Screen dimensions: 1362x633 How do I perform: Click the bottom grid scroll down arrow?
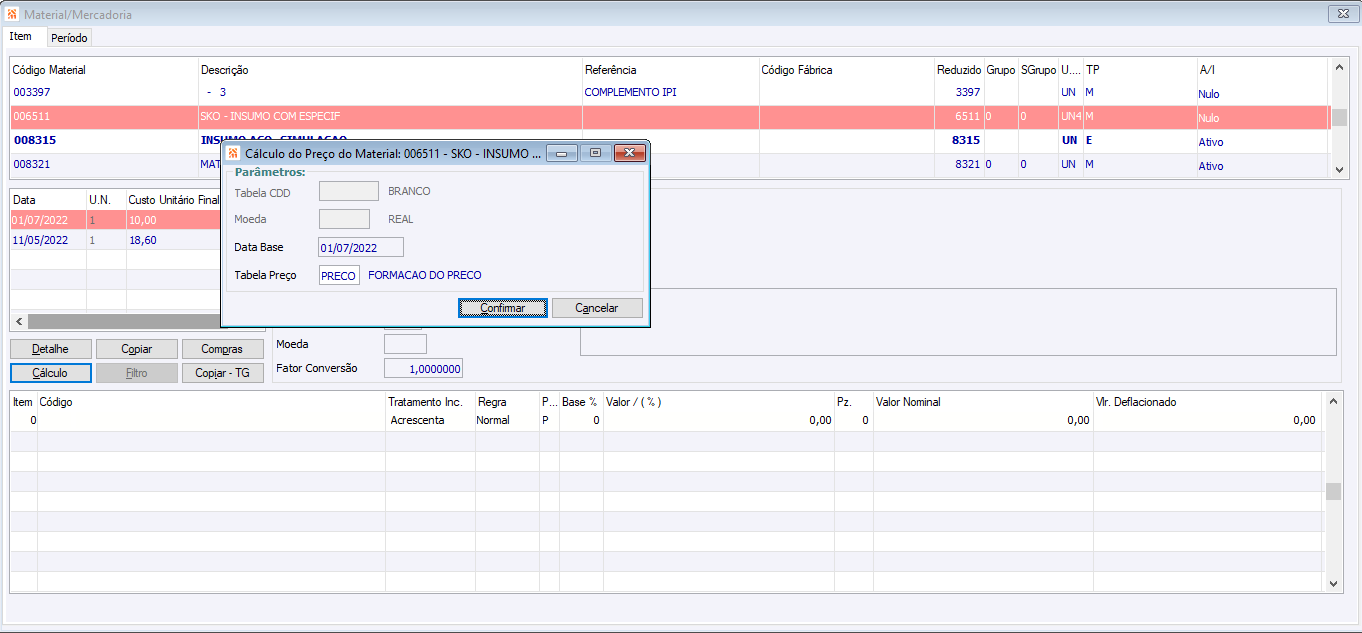[1333, 583]
